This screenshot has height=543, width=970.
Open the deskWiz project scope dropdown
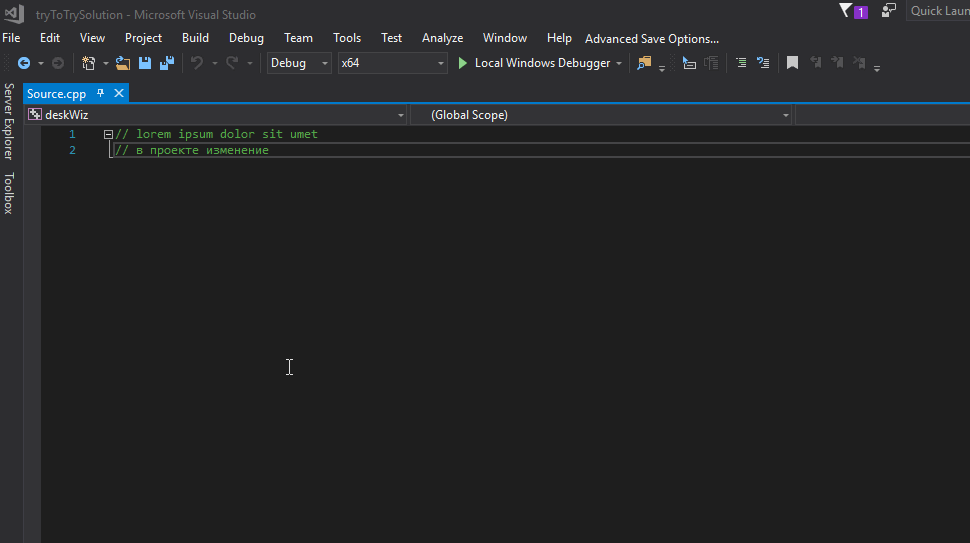(x=215, y=115)
